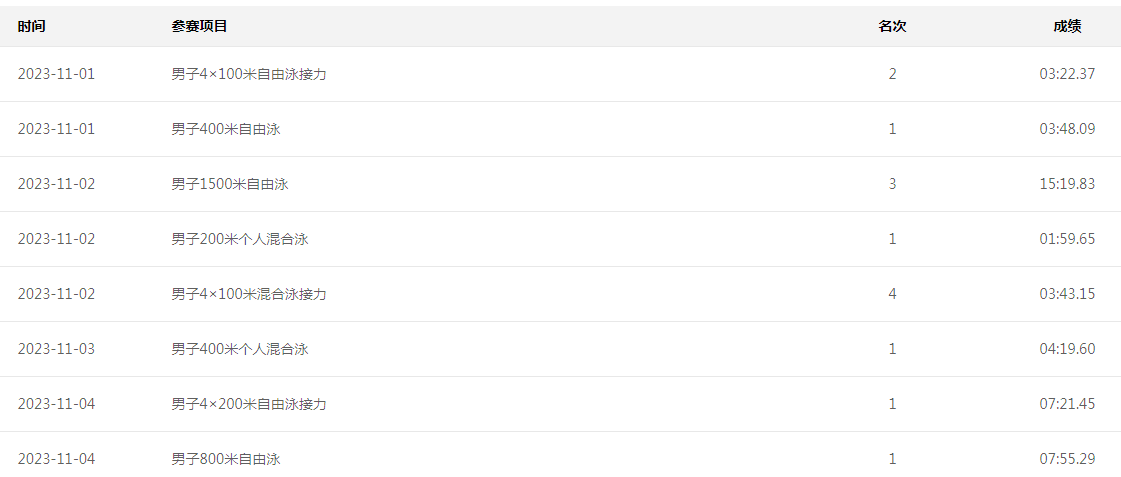
Task: Click the result time 07:21.45
Action: tap(1067, 404)
